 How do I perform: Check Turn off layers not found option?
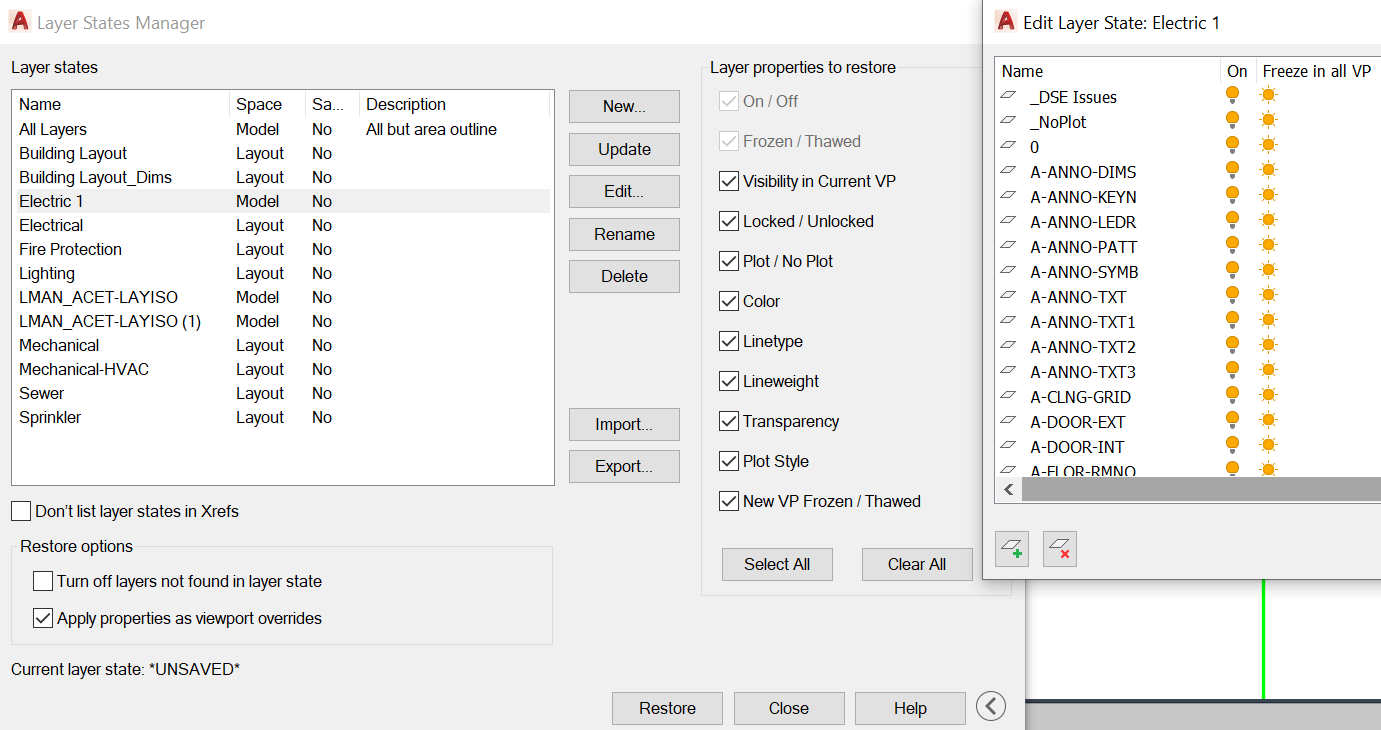point(43,581)
